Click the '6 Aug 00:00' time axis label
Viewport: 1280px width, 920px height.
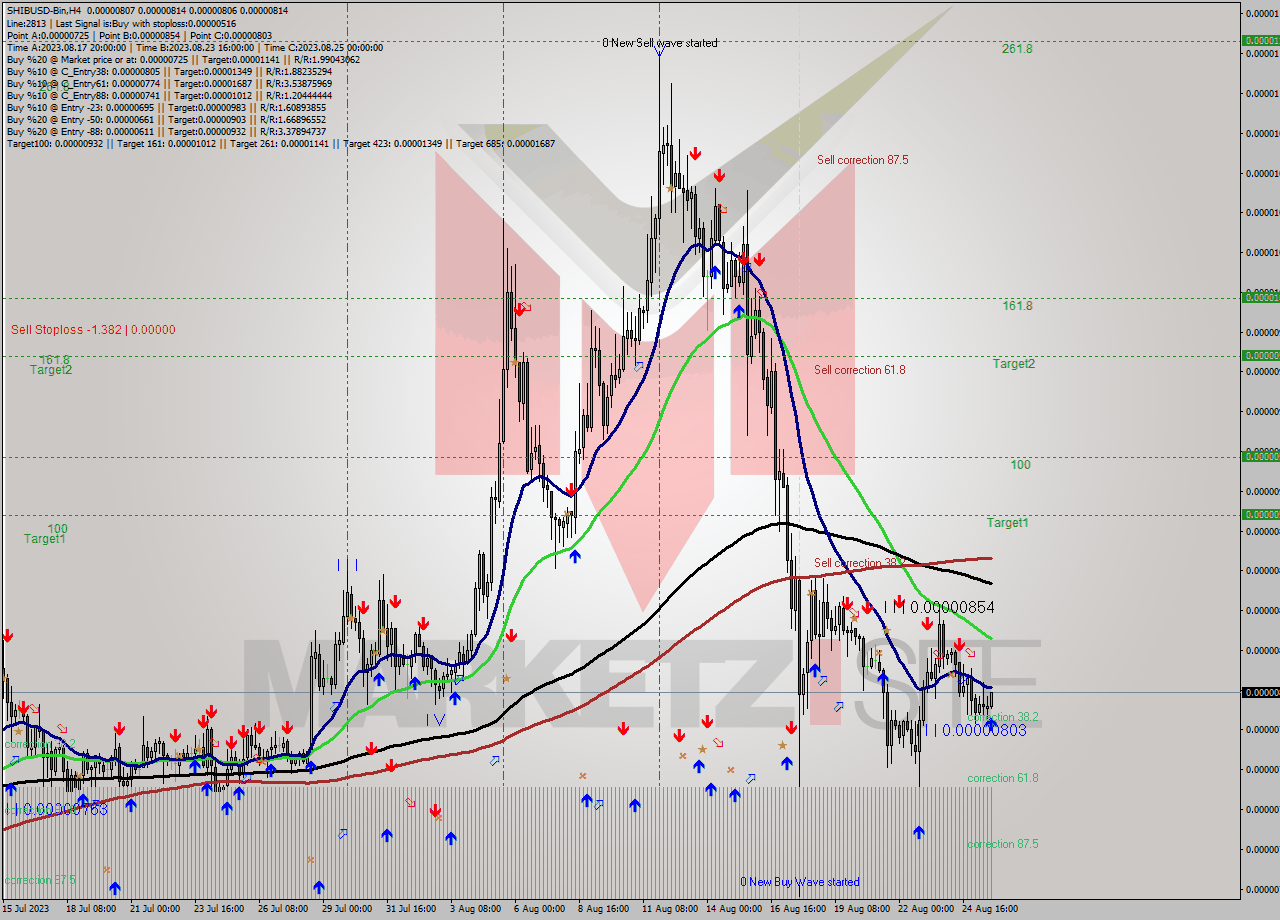(x=540, y=909)
